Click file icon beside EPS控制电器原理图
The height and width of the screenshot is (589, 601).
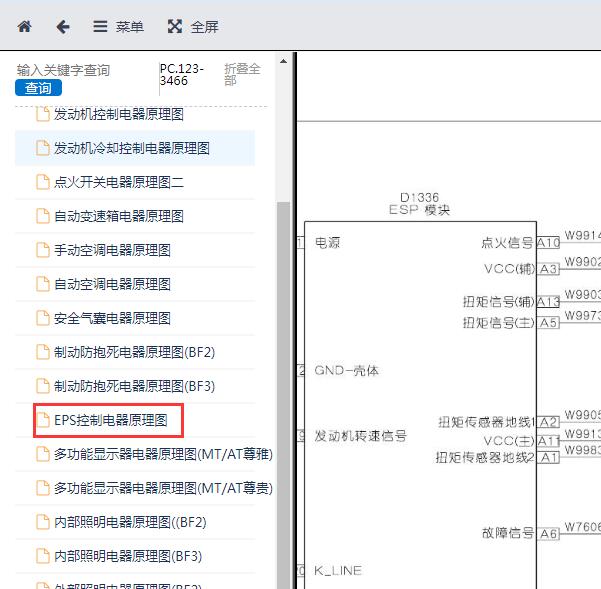[43, 420]
